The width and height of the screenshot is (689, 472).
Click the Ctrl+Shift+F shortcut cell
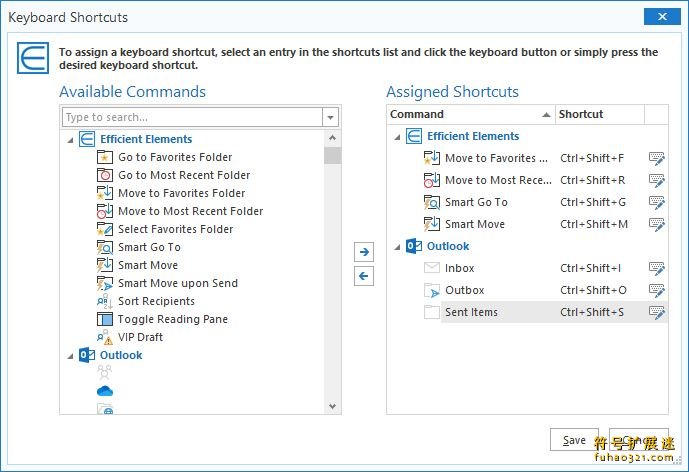point(592,158)
